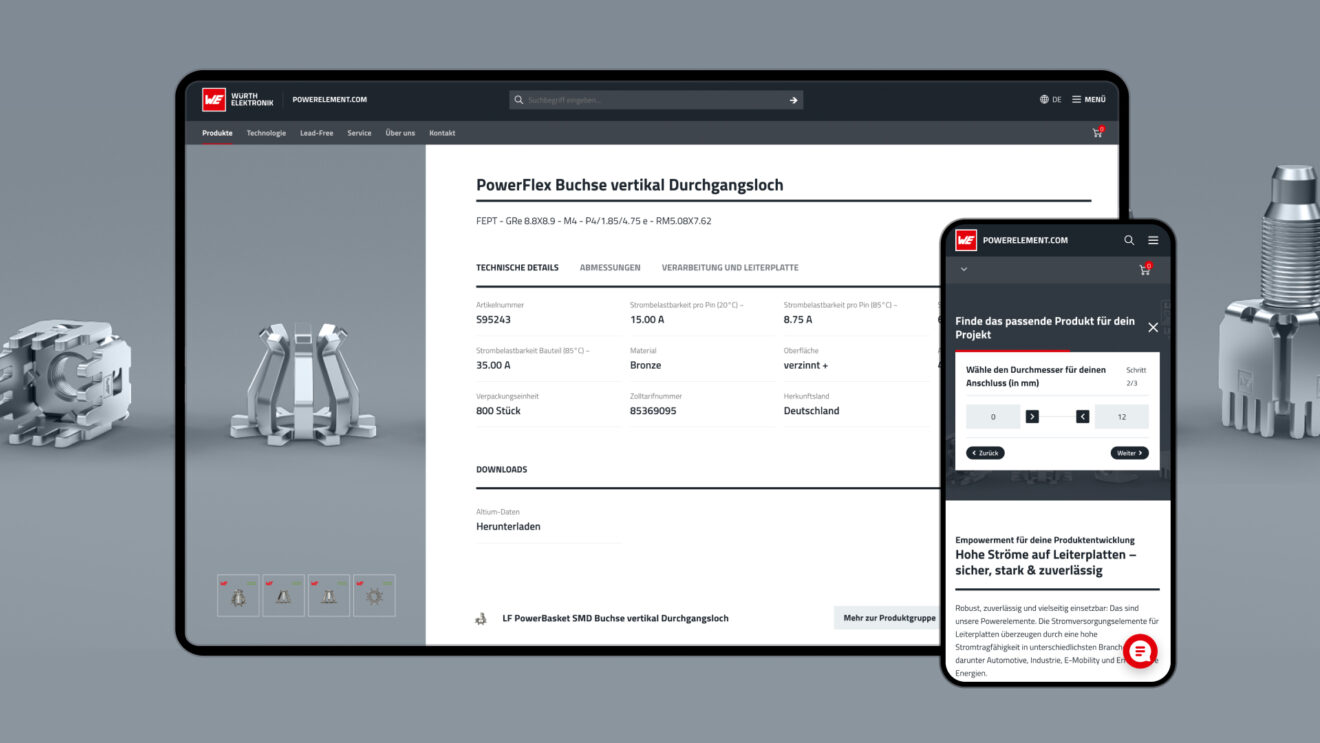This screenshot has width=1320, height=743.
Task: Click the heading PowerFlex Buchse vertikal Durchgangsloch
Action: [x=630, y=185]
